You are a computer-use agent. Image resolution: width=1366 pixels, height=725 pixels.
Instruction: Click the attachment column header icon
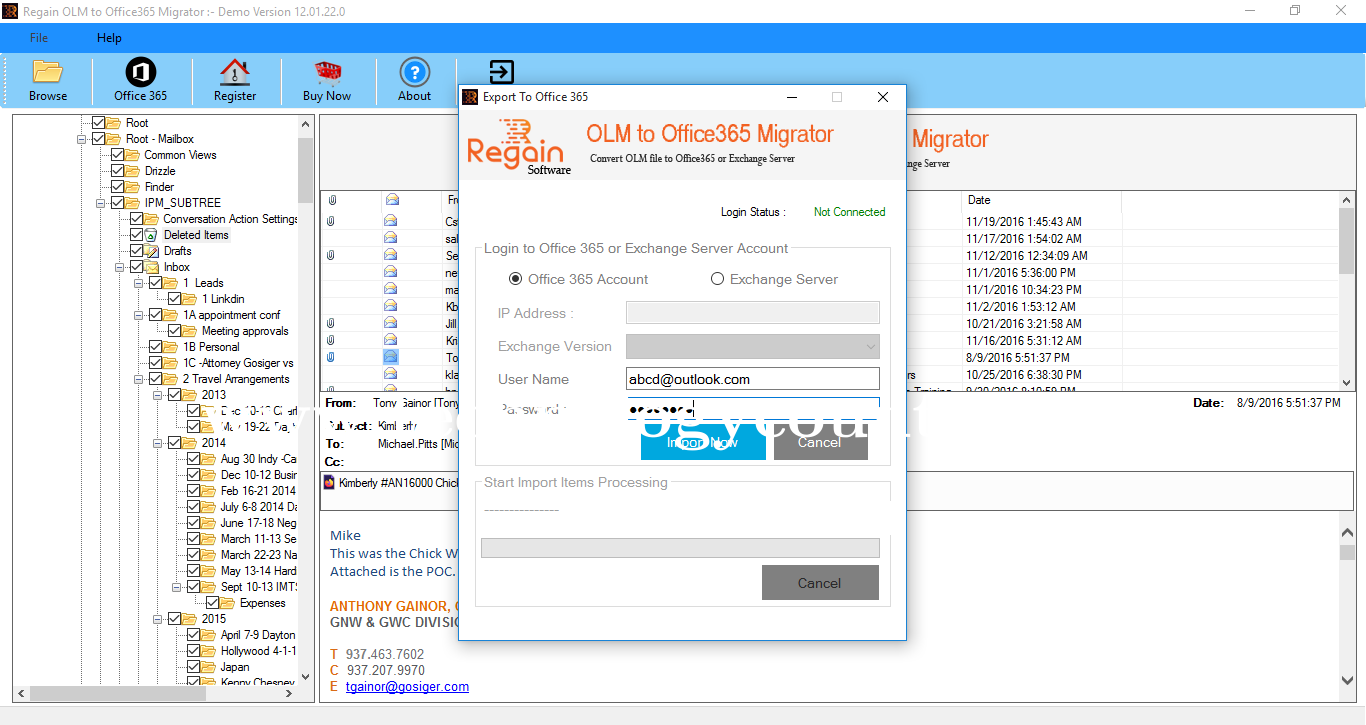(331, 200)
